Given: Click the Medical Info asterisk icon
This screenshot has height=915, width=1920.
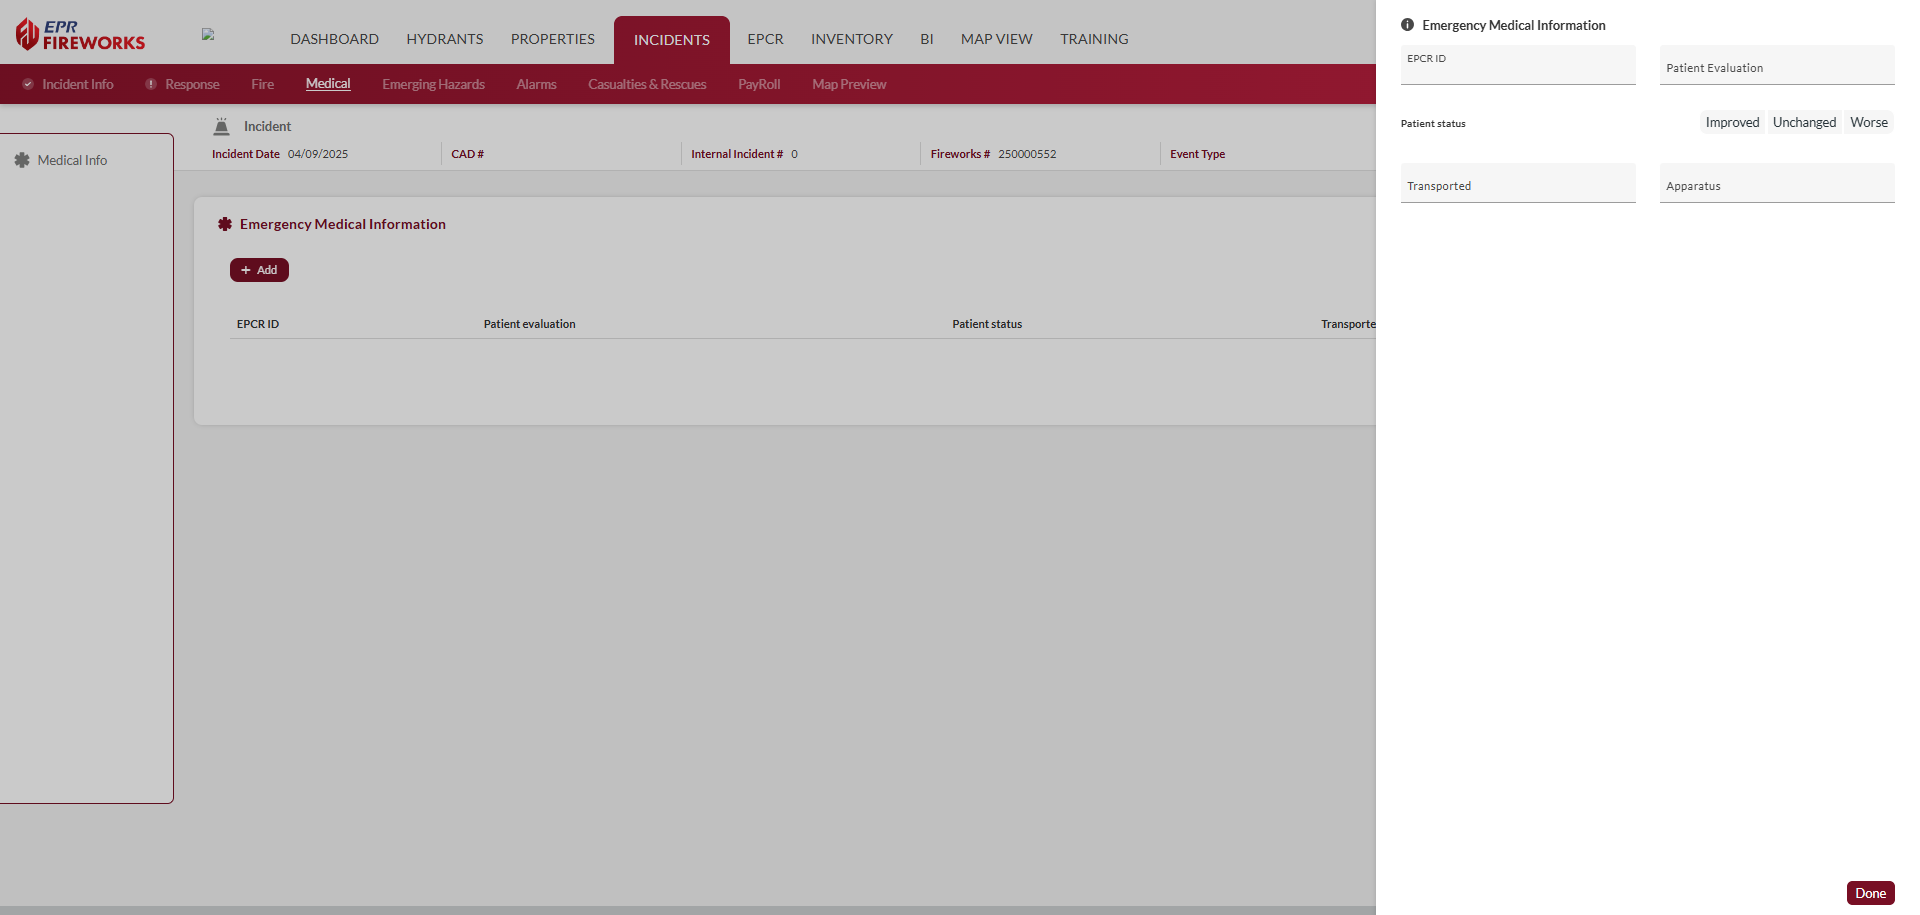Looking at the screenshot, I should 22,160.
